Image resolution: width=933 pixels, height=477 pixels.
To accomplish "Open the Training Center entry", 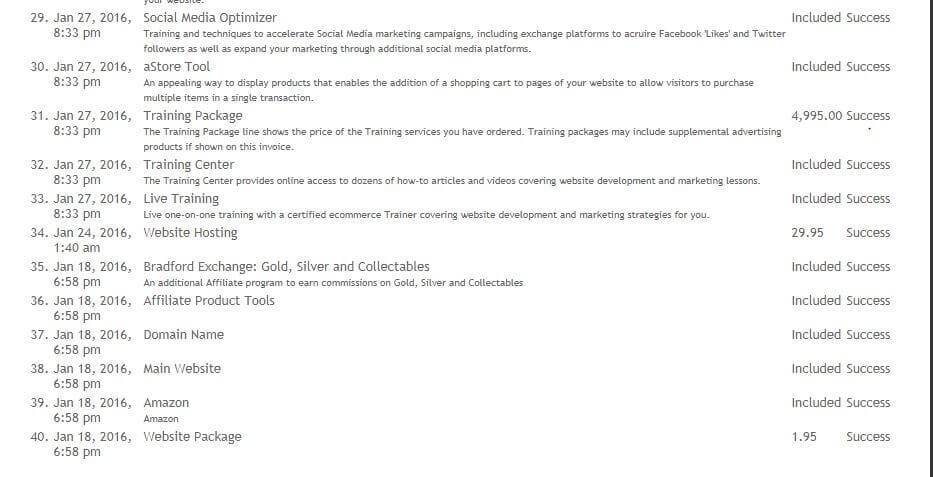I will (x=189, y=165).
